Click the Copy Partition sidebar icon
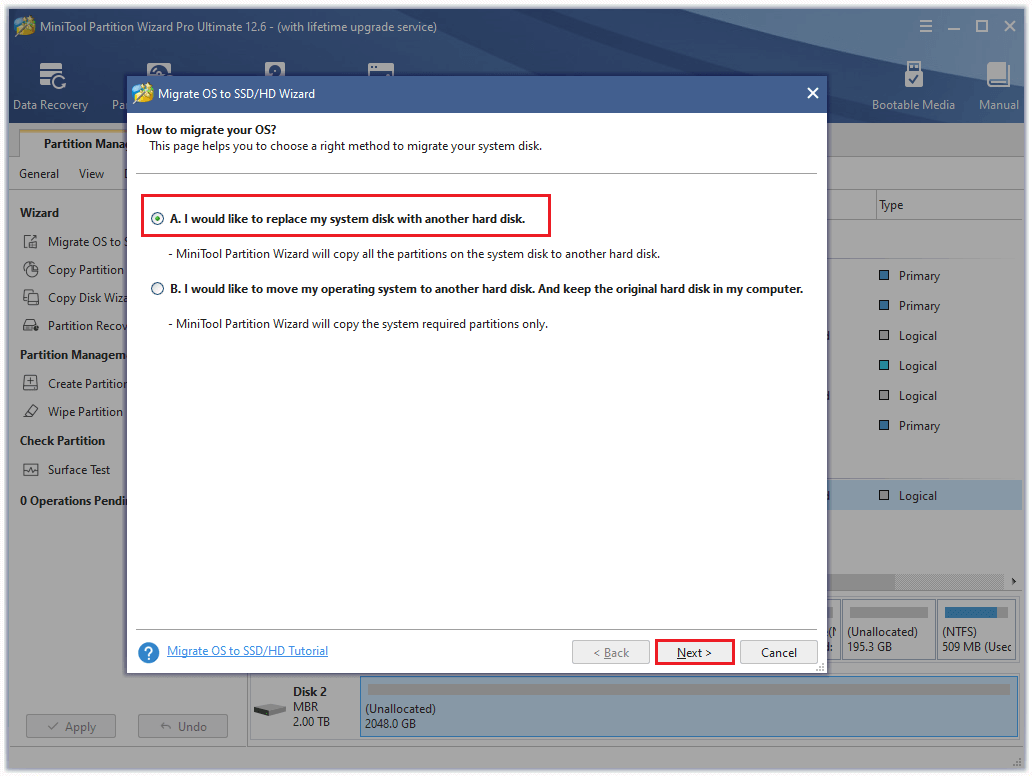This screenshot has height=776, width=1032. point(31,269)
